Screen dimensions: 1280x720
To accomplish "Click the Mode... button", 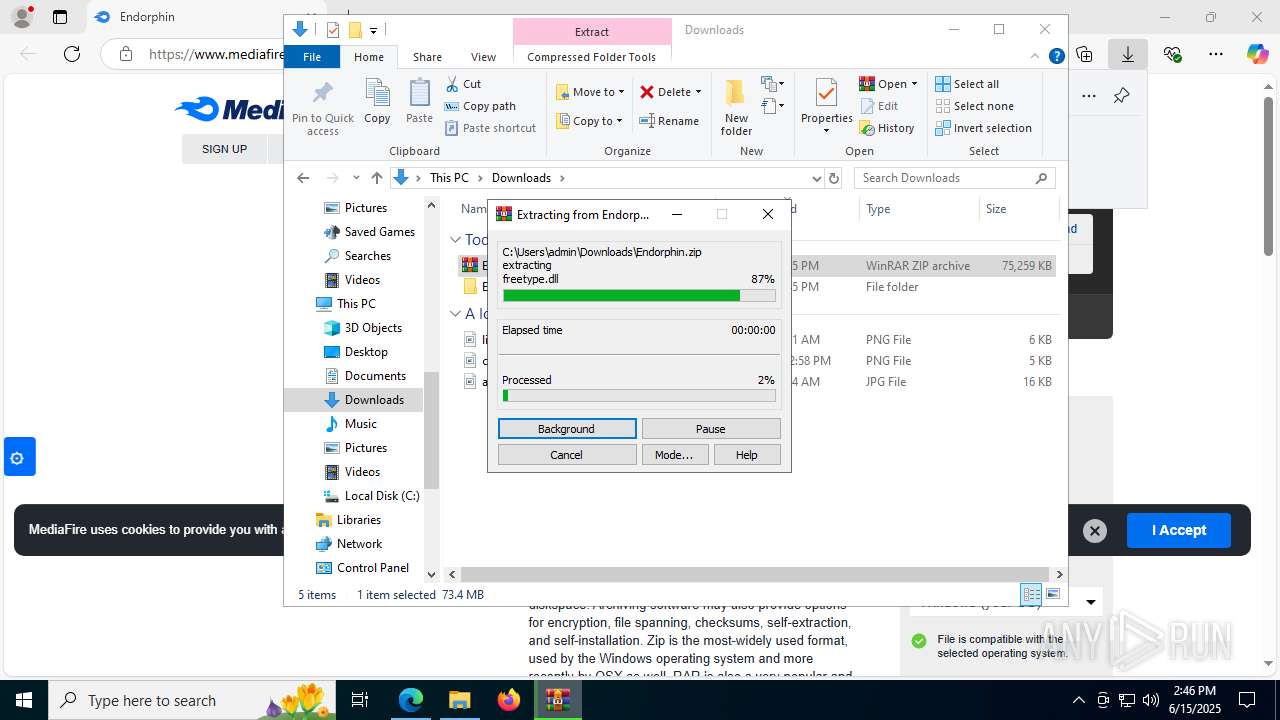I will tap(674, 455).
